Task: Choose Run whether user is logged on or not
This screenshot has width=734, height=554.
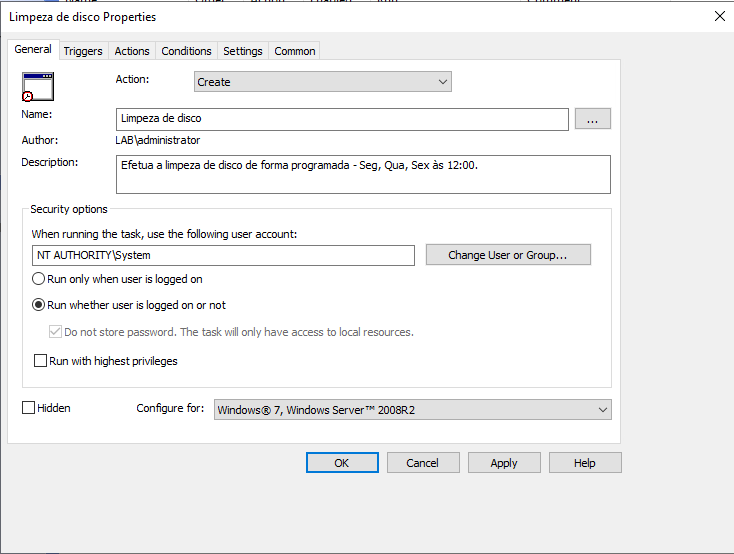Action: [x=40, y=306]
